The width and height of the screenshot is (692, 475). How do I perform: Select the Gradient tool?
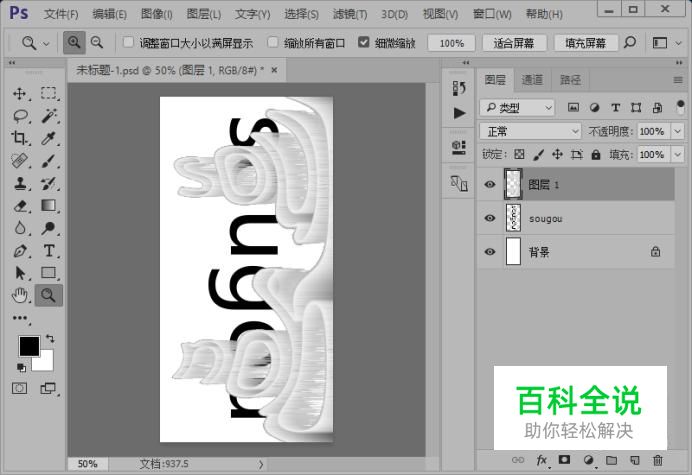(x=48, y=205)
